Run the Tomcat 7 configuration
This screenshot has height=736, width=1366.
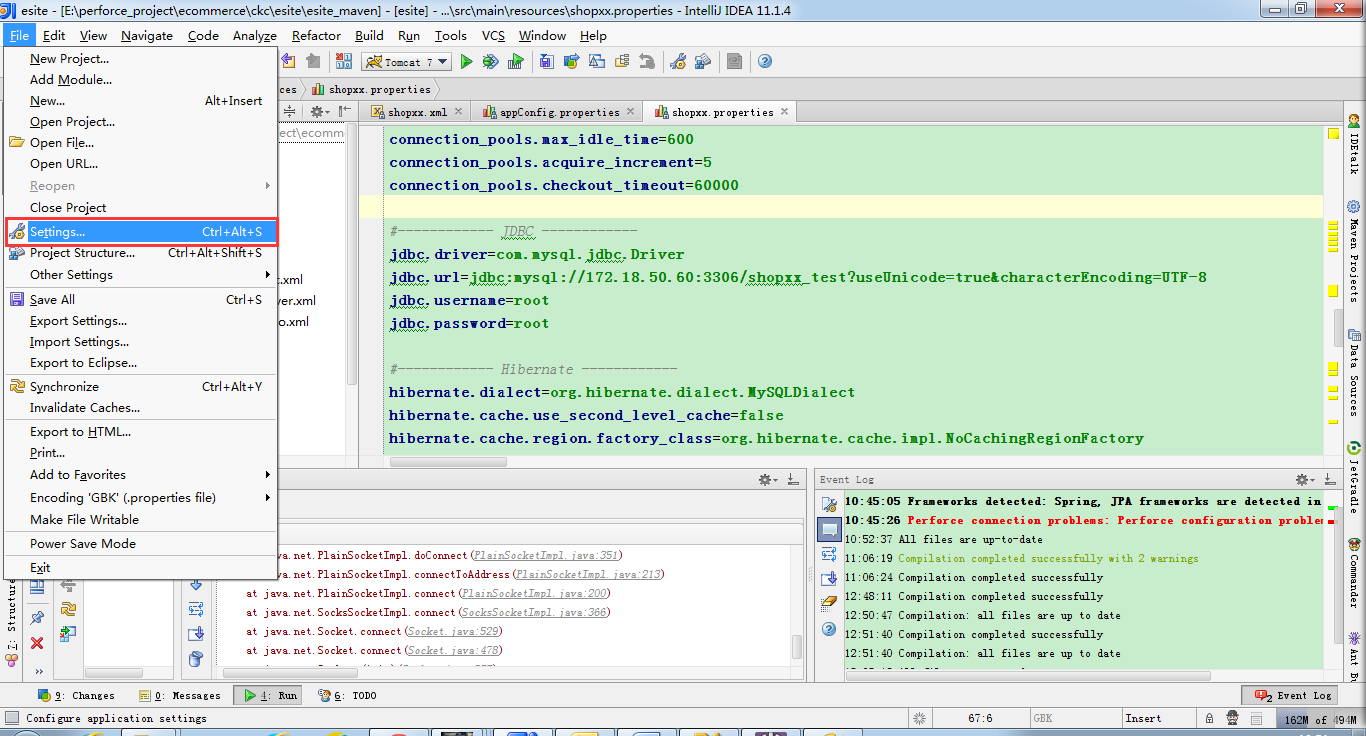coord(466,62)
